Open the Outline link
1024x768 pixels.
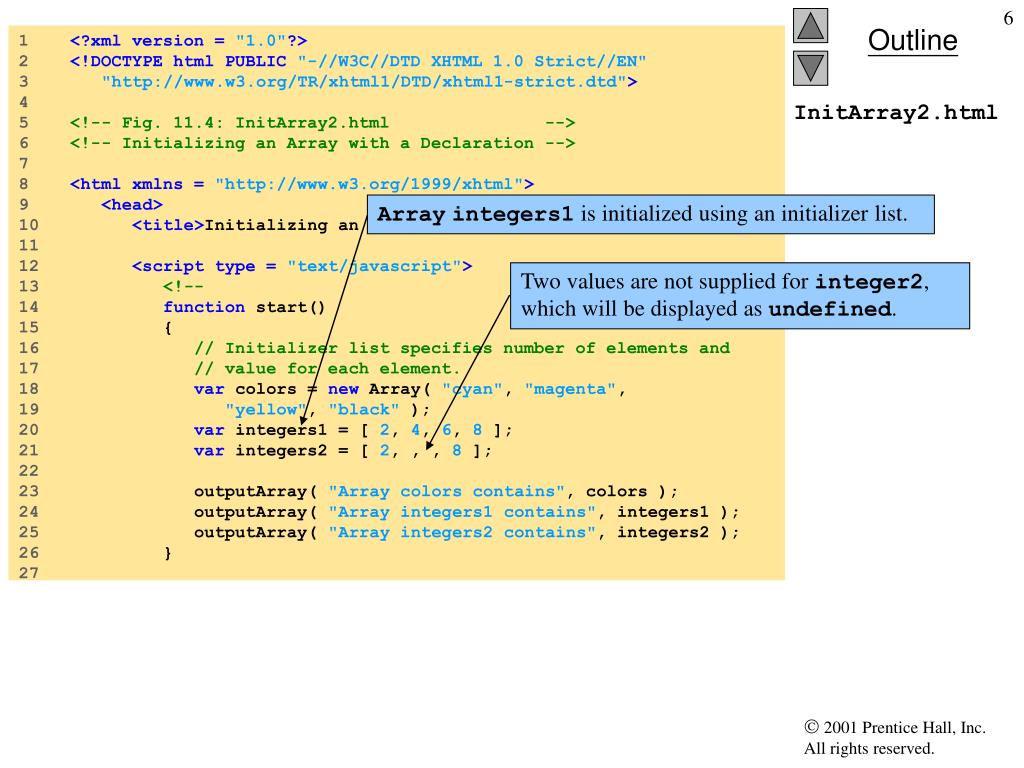pos(912,40)
